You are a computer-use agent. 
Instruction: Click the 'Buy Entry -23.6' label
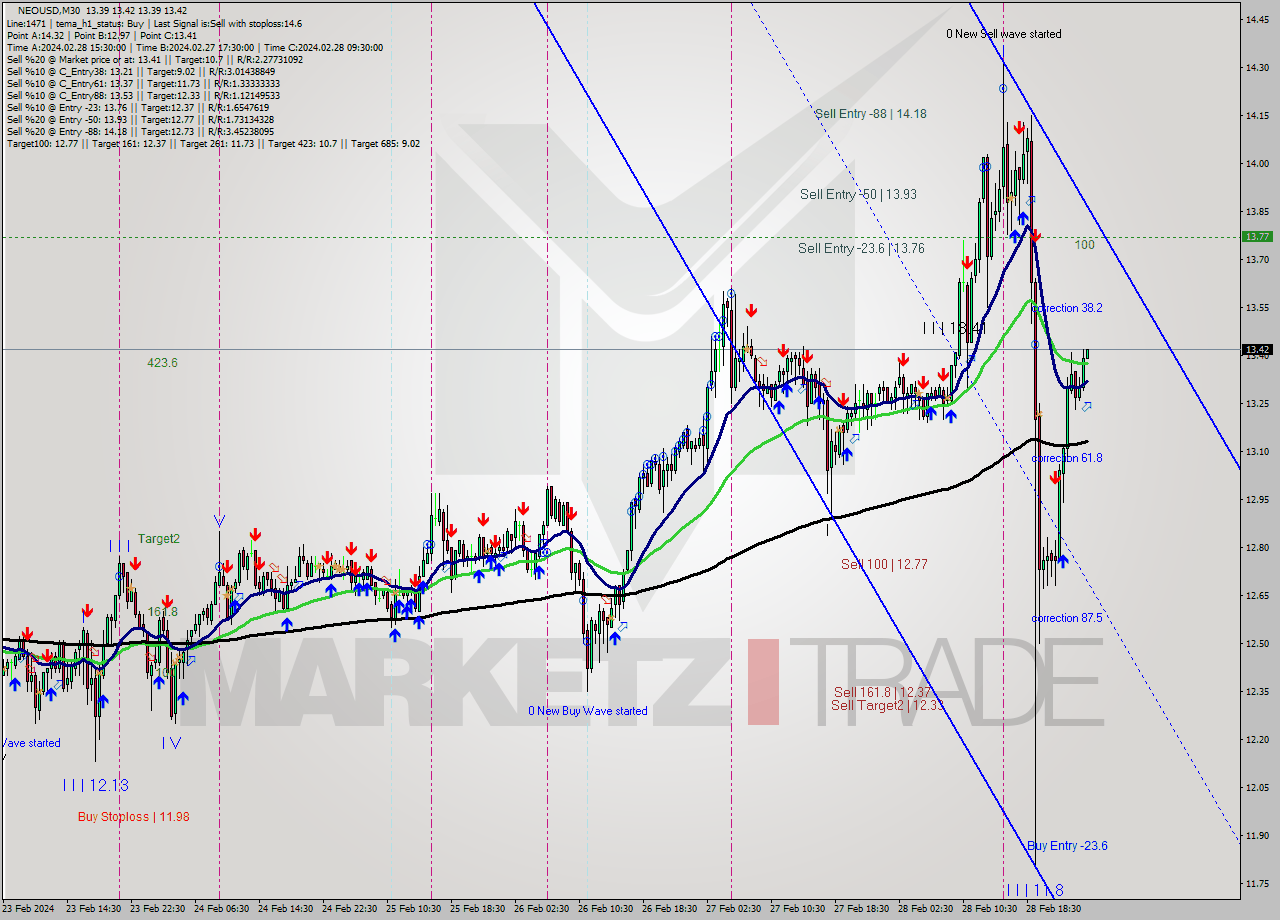pos(1067,846)
